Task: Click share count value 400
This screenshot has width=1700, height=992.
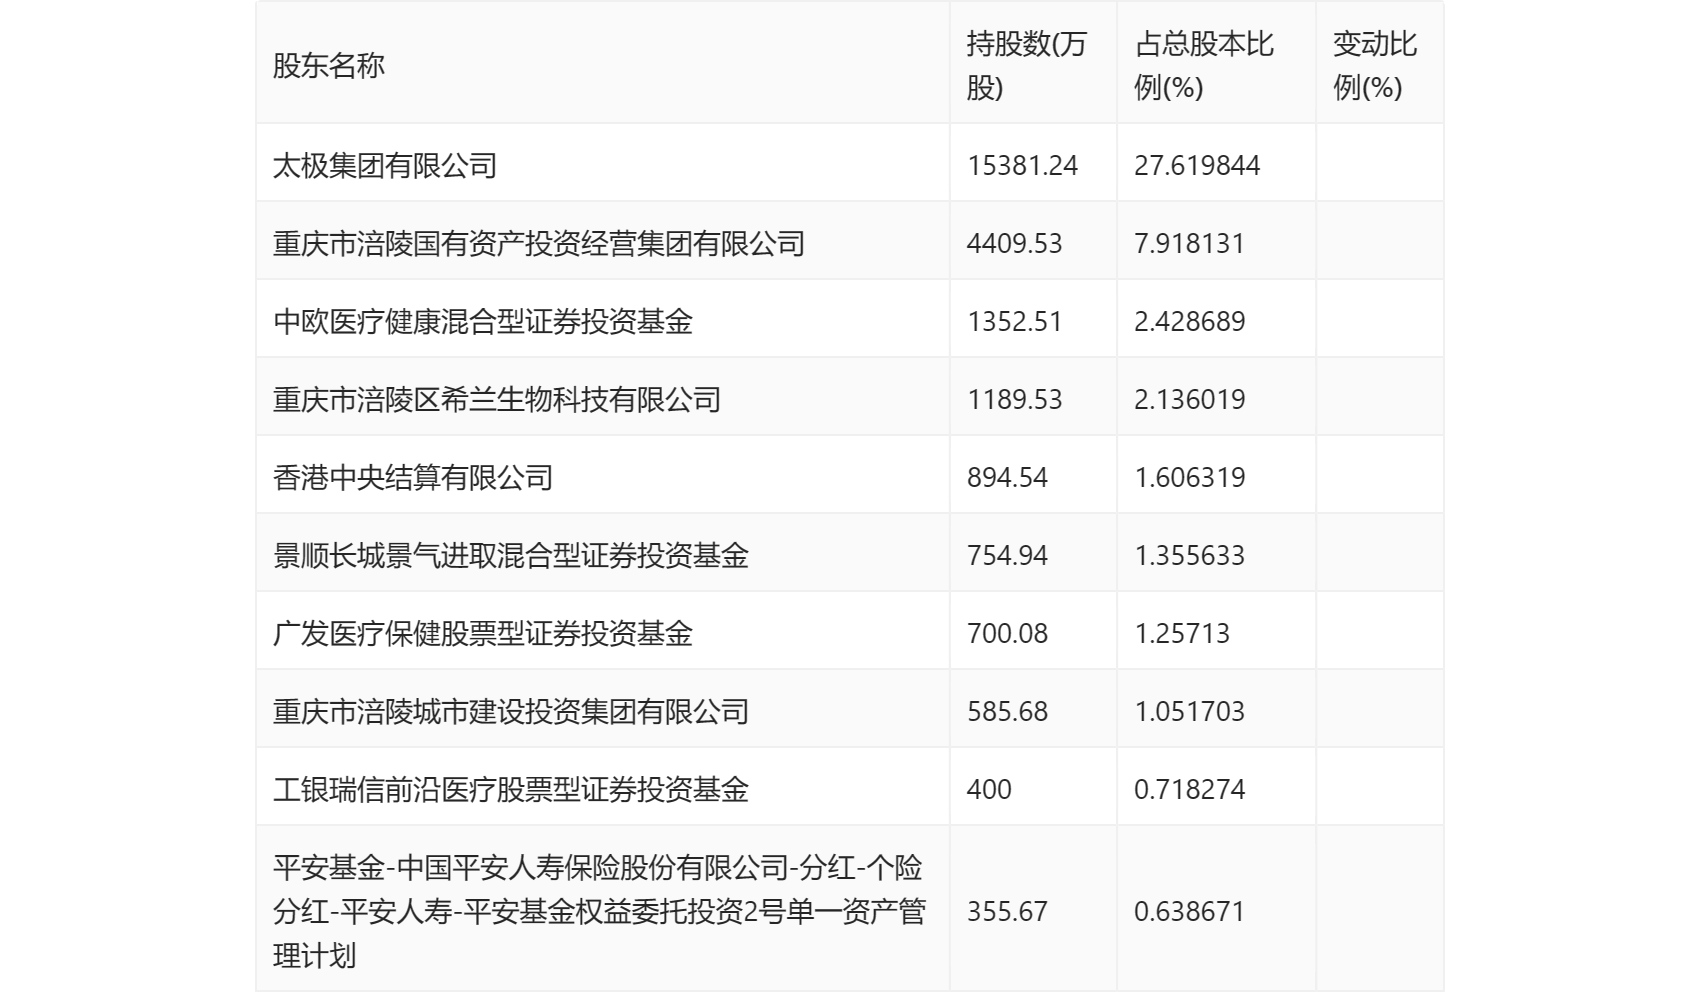Action: [x=989, y=789]
